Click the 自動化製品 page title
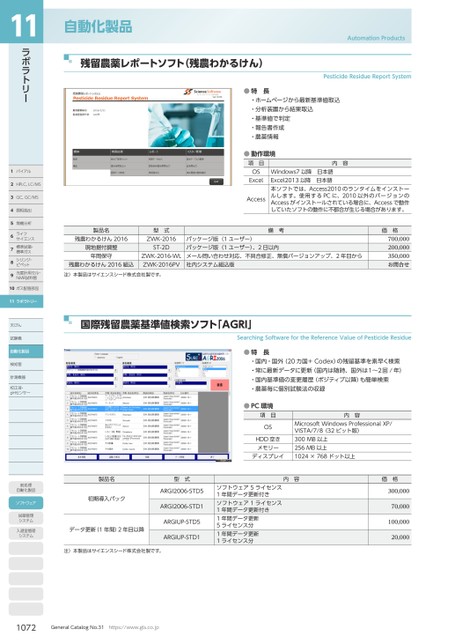The height and width of the screenshot is (644, 455). [x=98, y=27]
